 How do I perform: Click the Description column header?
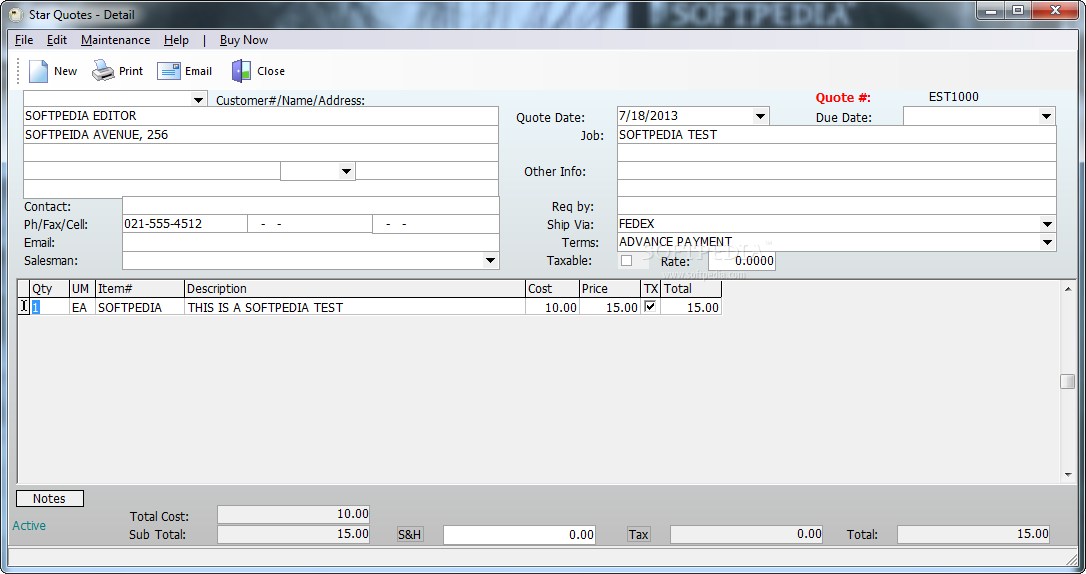pyautogui.click(x=355, y=289)
